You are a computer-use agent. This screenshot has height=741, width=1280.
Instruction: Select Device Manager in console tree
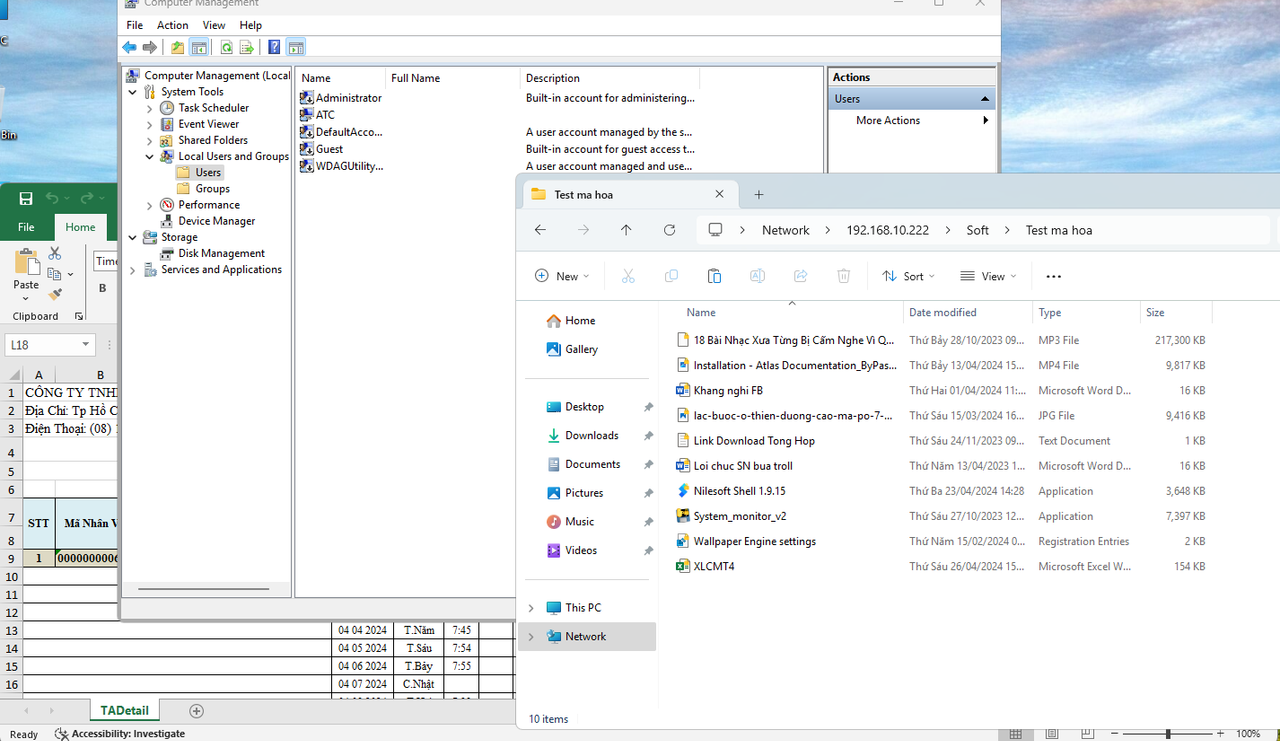point(216,221)
